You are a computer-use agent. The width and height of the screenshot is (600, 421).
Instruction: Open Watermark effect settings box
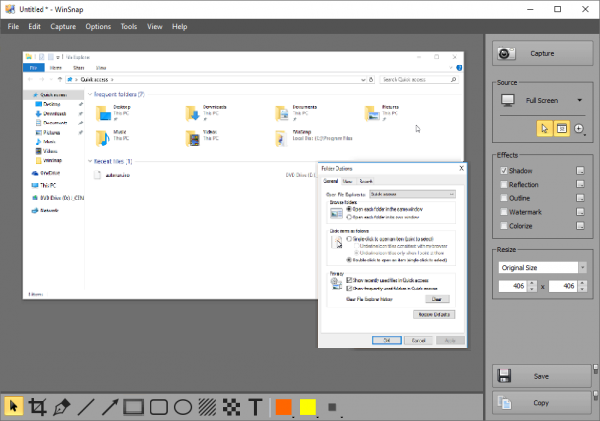click(580, 212)
